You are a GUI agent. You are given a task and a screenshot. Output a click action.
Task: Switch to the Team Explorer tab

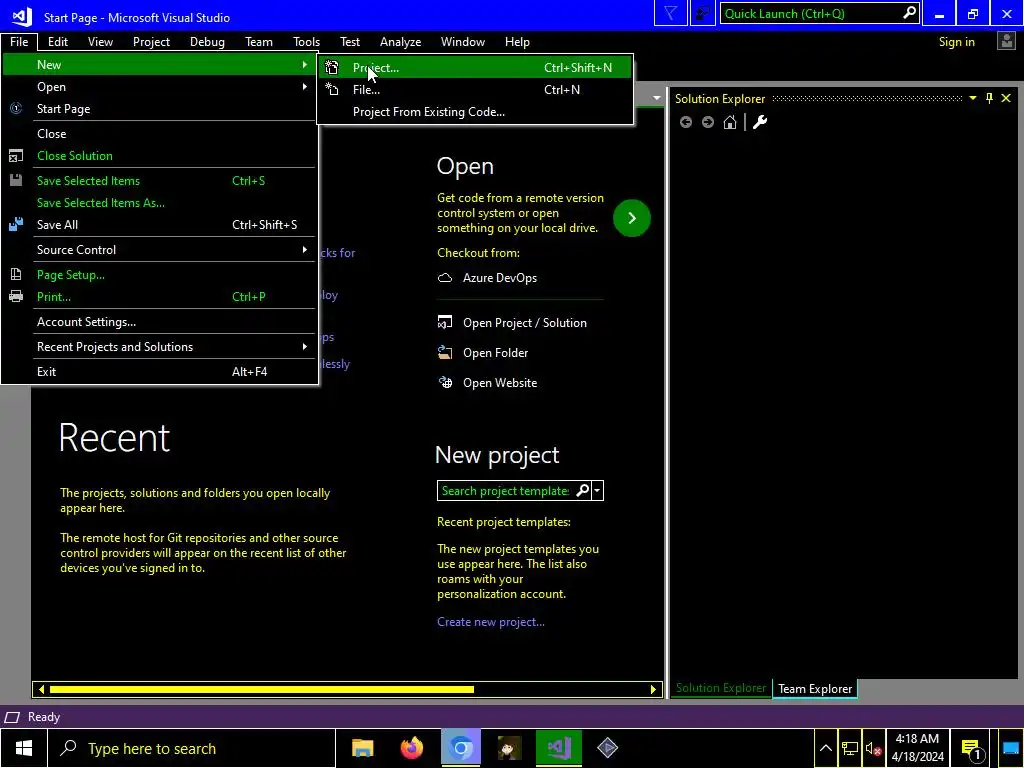tap(814, 688)
